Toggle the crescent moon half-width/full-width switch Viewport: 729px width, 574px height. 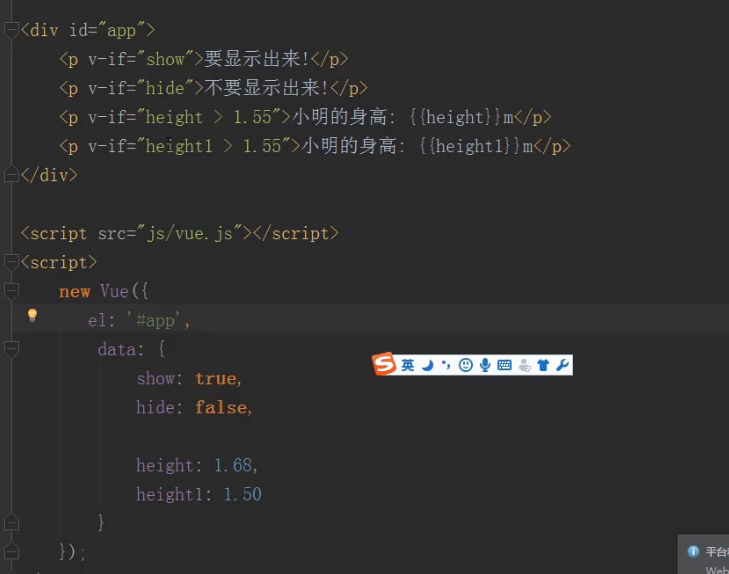427,366
